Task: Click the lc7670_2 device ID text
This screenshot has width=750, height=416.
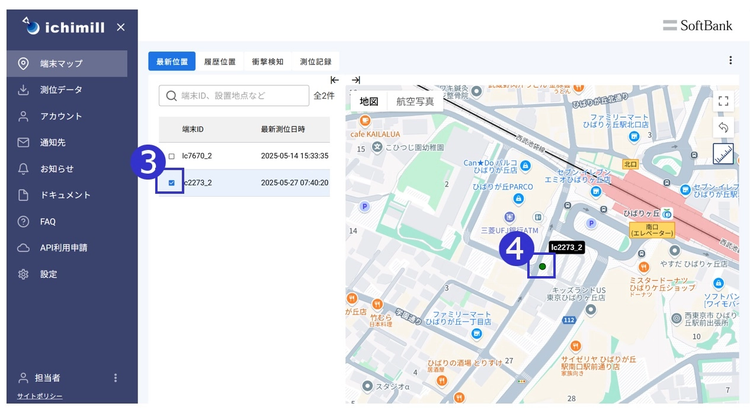Action: [197, 156]
